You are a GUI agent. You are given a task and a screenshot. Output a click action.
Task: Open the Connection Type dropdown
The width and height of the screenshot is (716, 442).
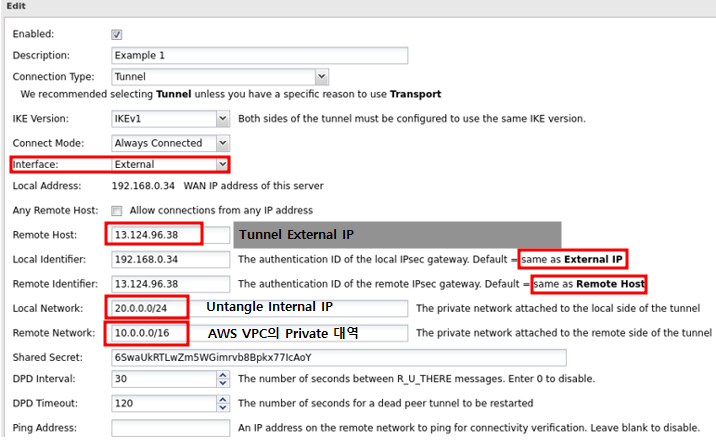(321, 77)
